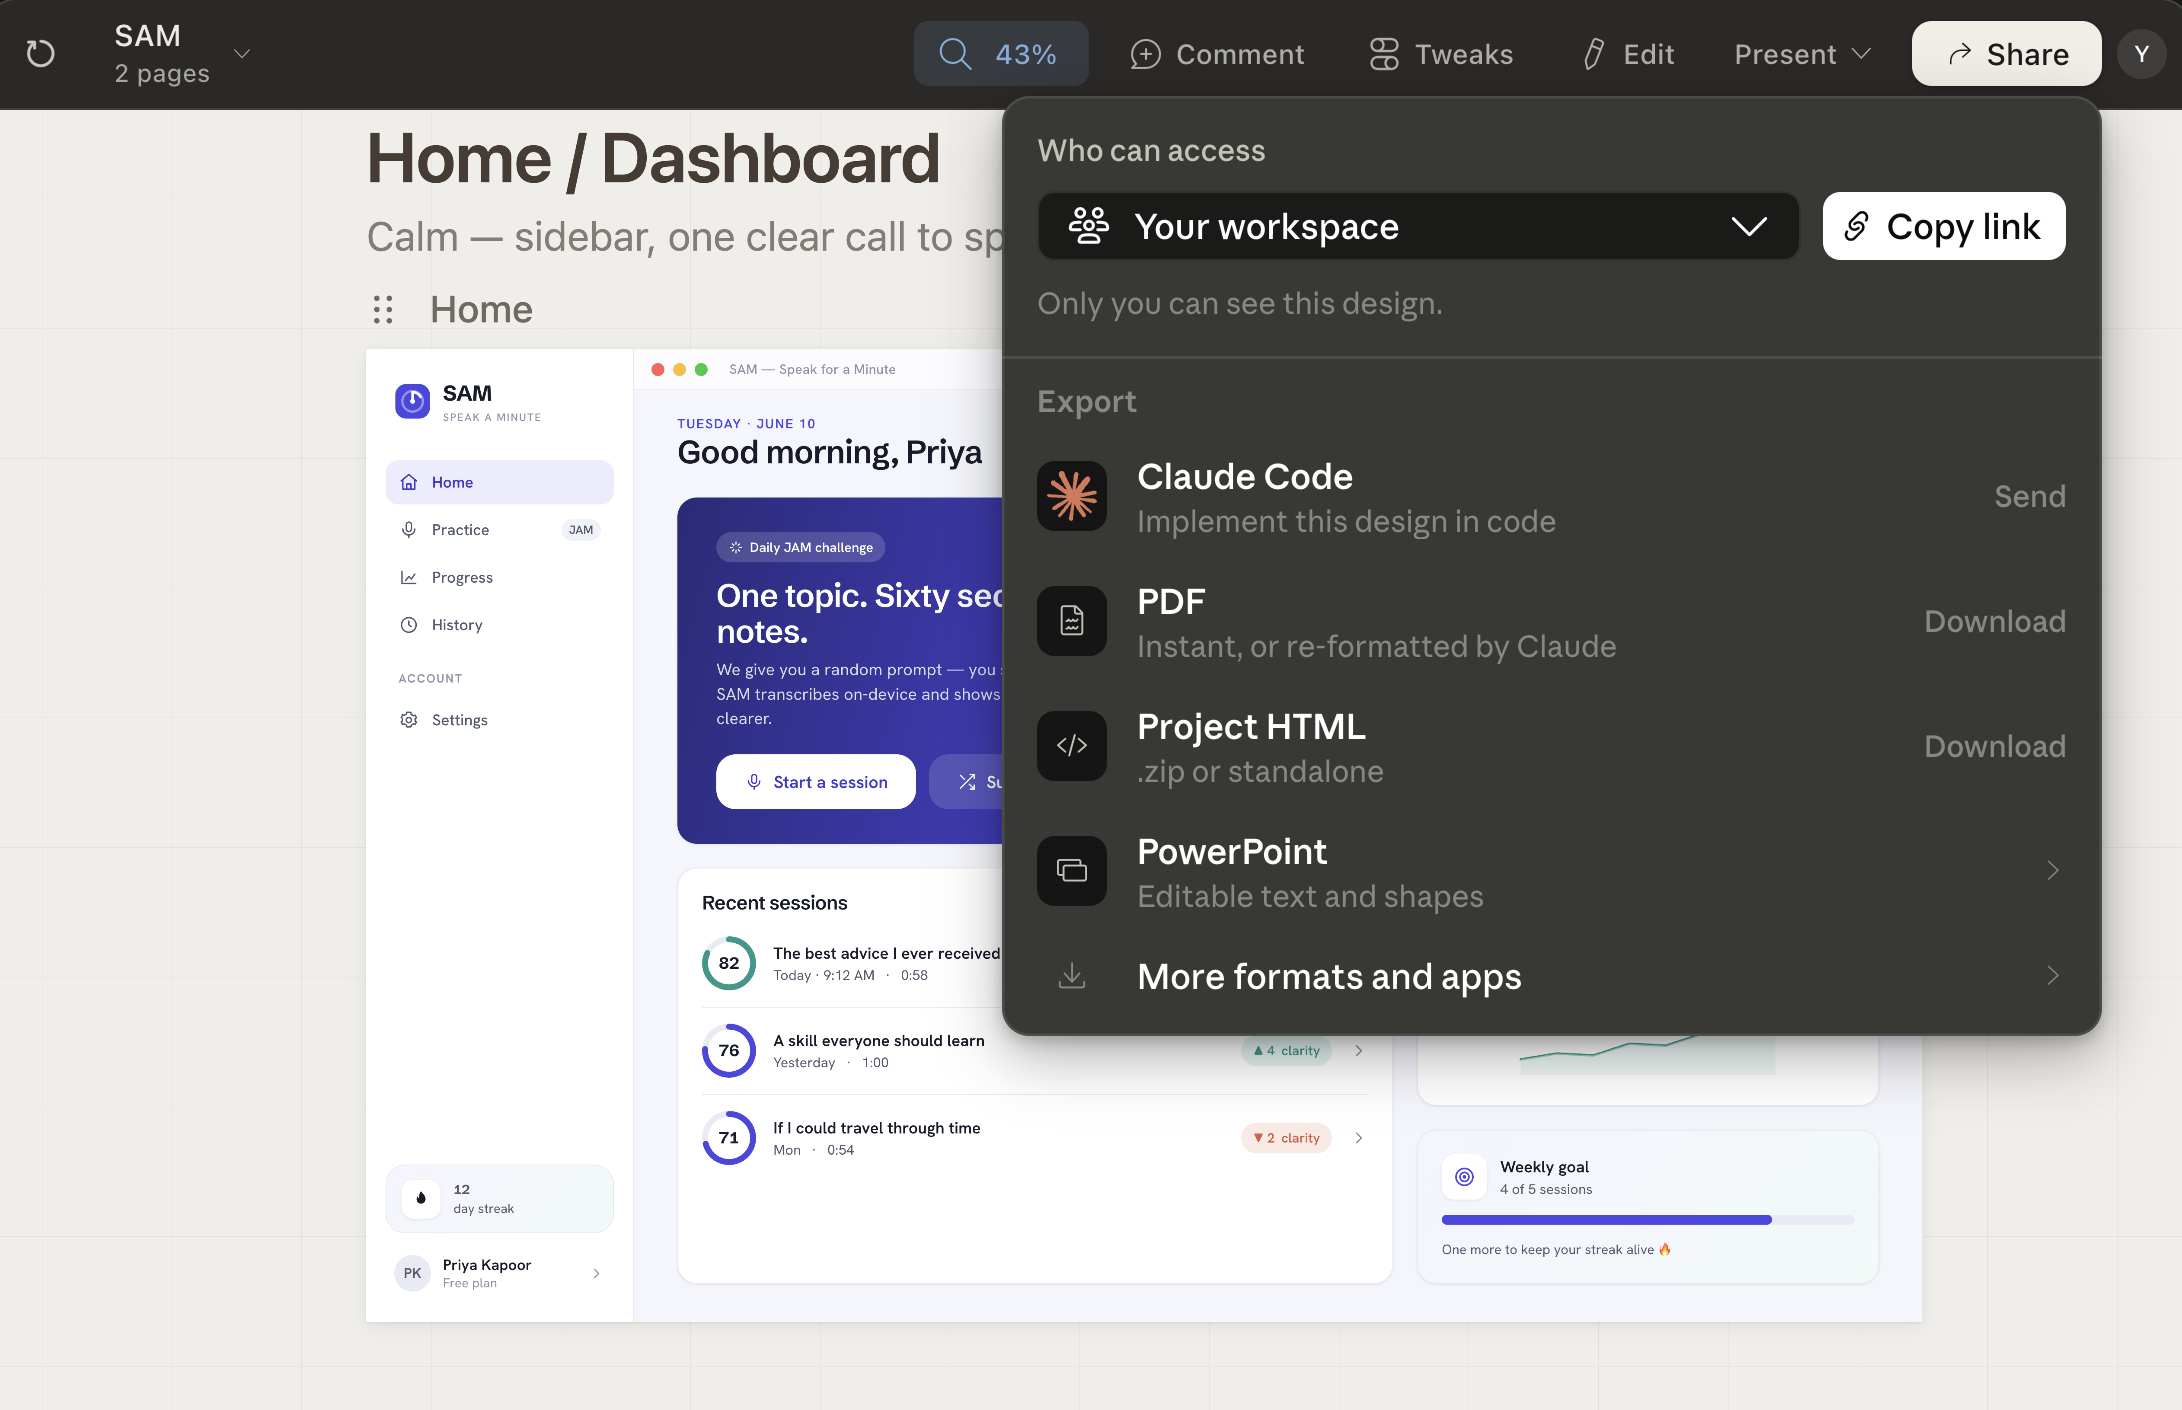Click the Settings gear icon
This screenshot has width=2182, height=1410.
click(x=408, y=720)
